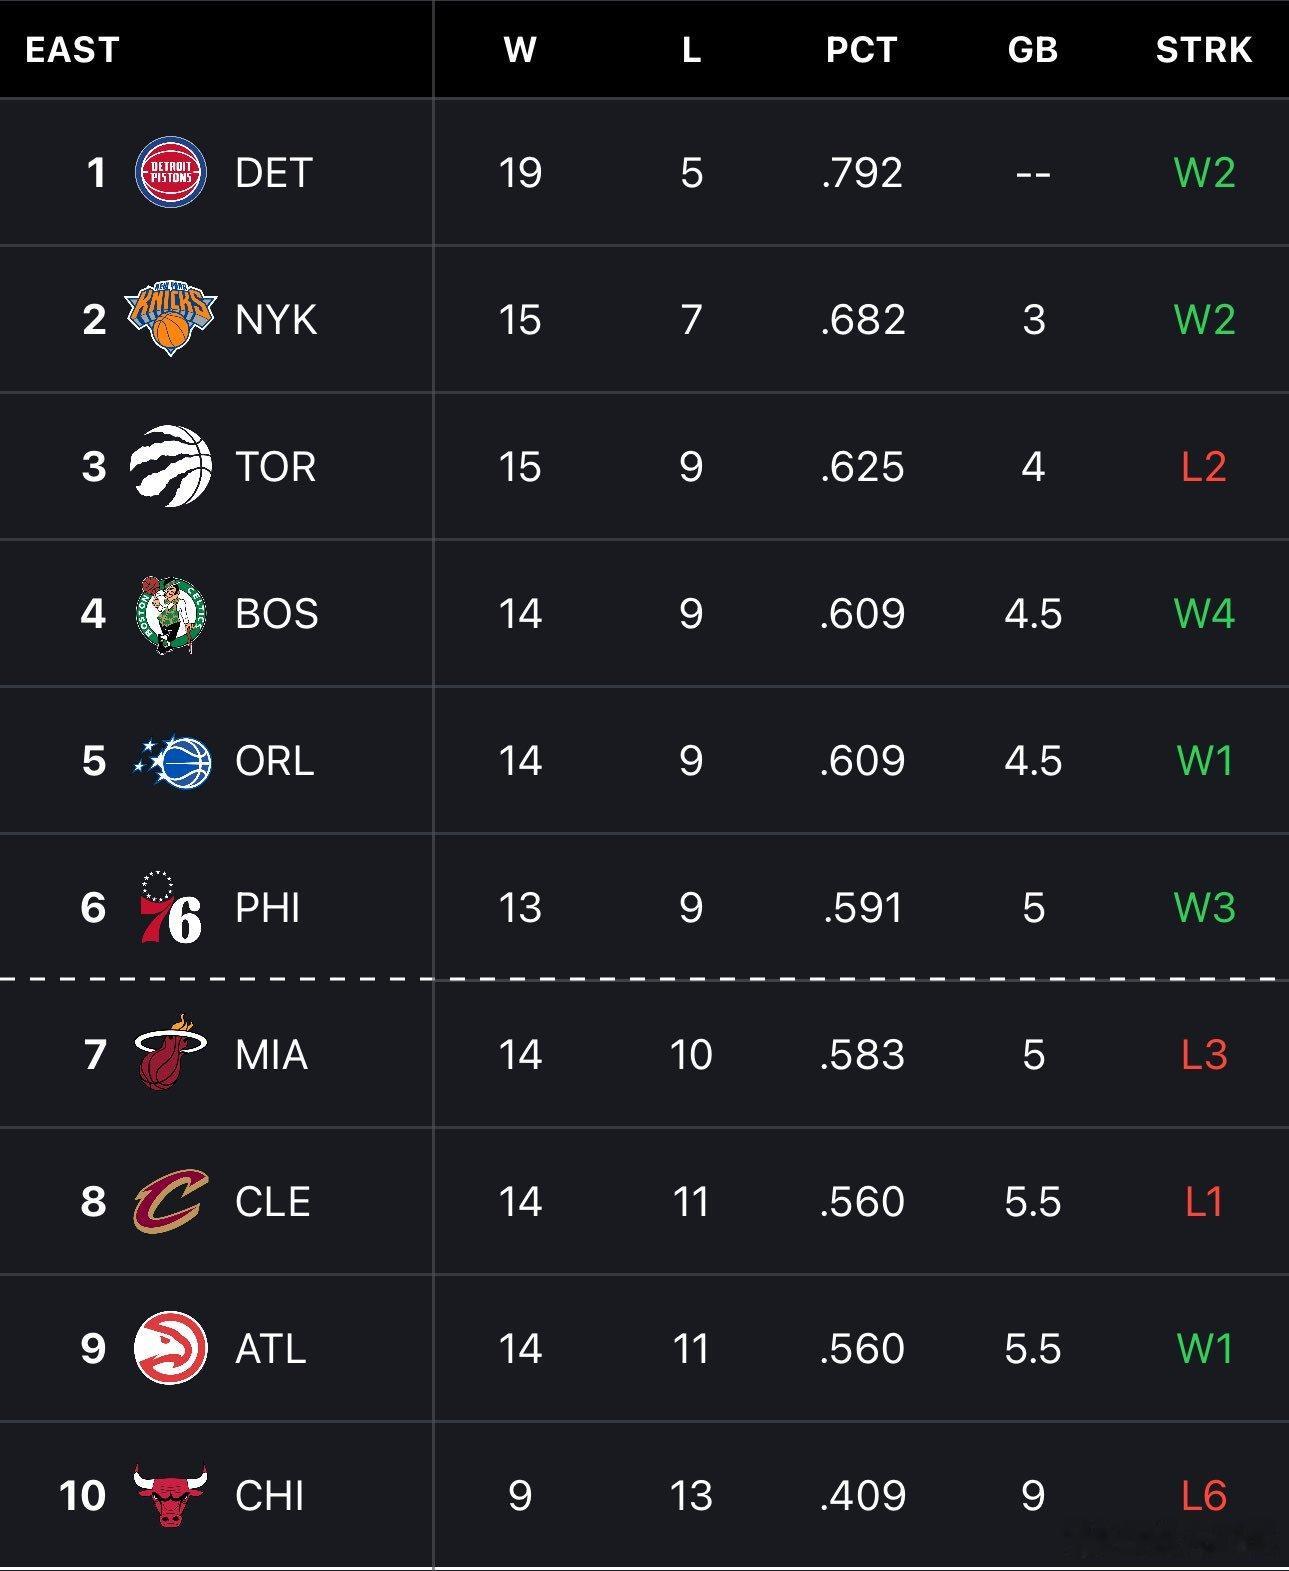Select the GB column header
Screen dimensions: 1289x1571
(1033, 50)
